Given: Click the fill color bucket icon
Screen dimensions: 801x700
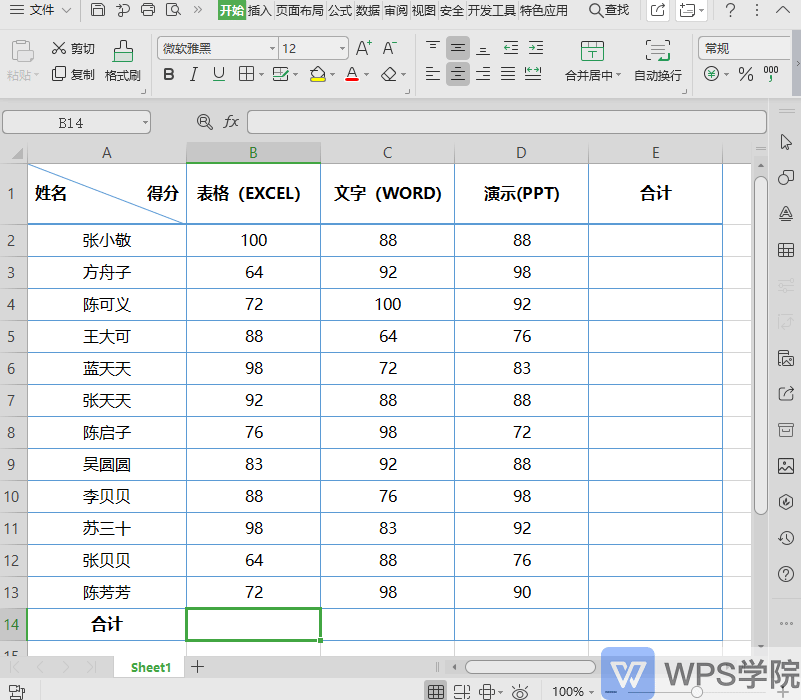Looking at the screenshot, I should click(318, 74).
